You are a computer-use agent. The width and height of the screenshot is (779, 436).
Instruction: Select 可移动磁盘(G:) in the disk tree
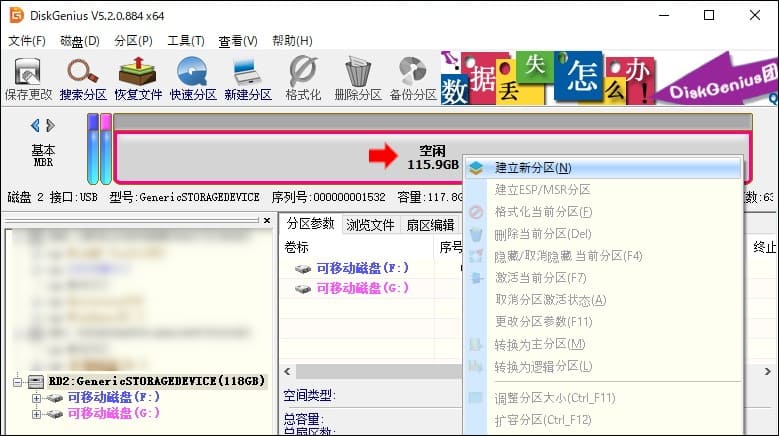[114, 413]
